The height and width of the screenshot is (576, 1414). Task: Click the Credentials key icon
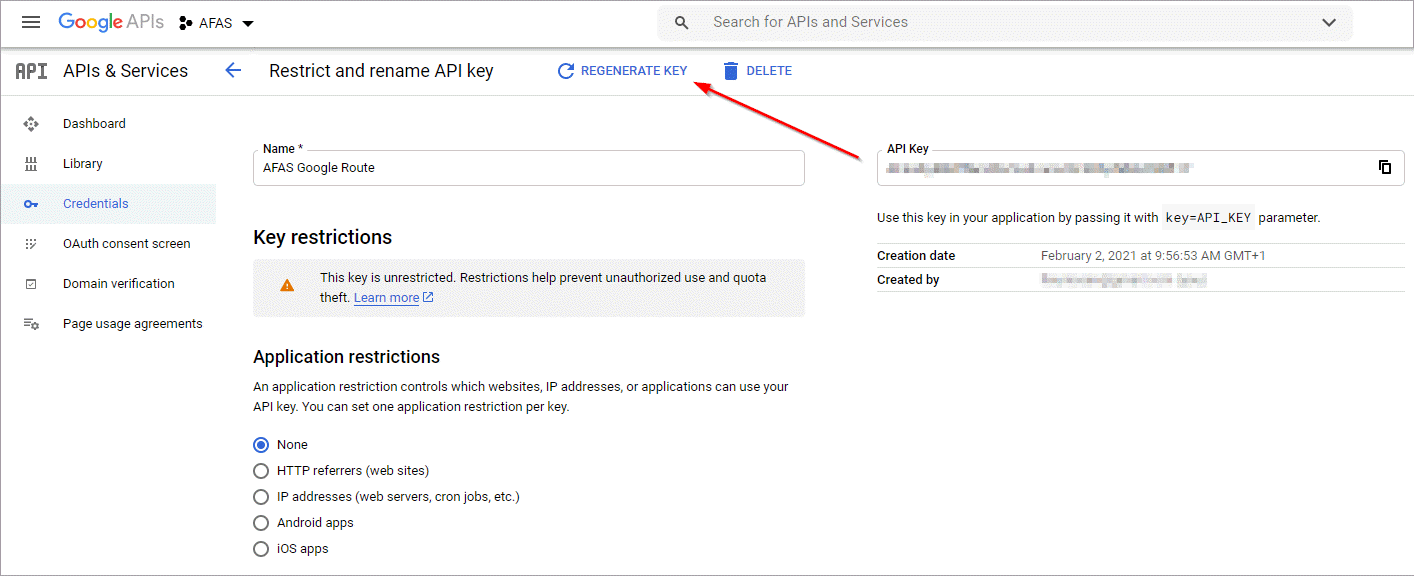point(31,204)
